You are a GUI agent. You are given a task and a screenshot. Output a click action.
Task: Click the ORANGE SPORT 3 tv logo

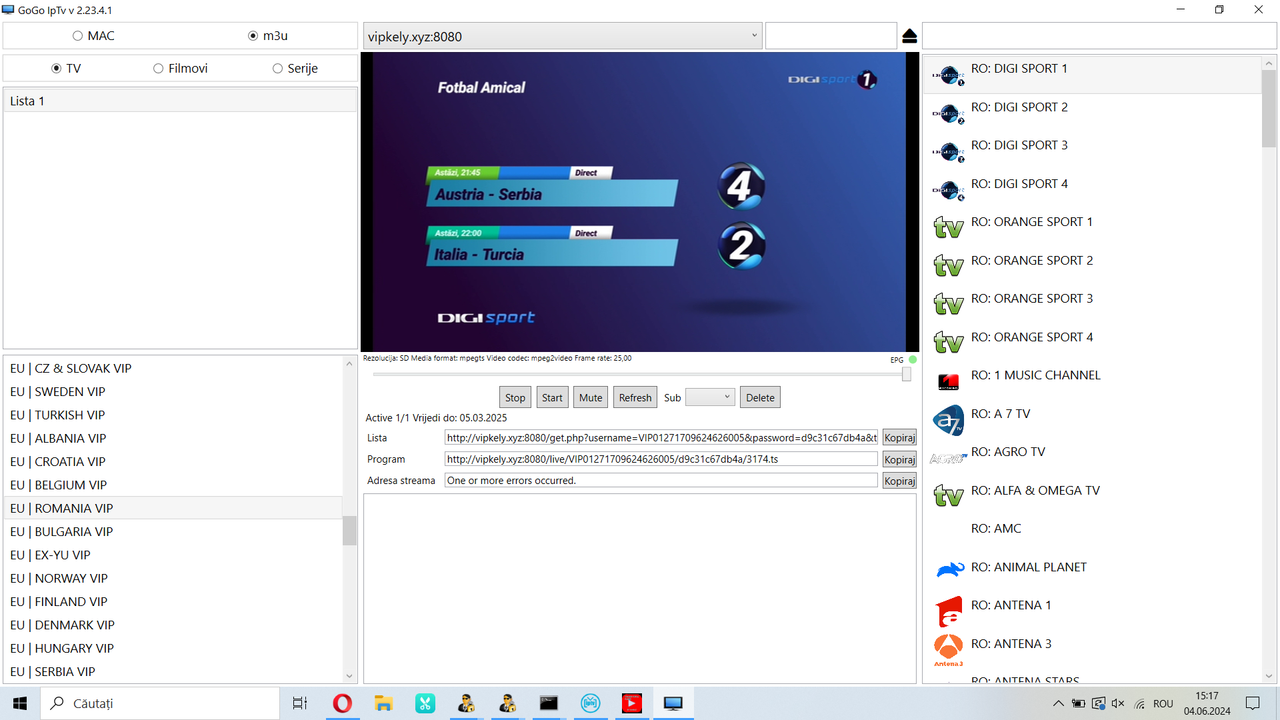948,304
